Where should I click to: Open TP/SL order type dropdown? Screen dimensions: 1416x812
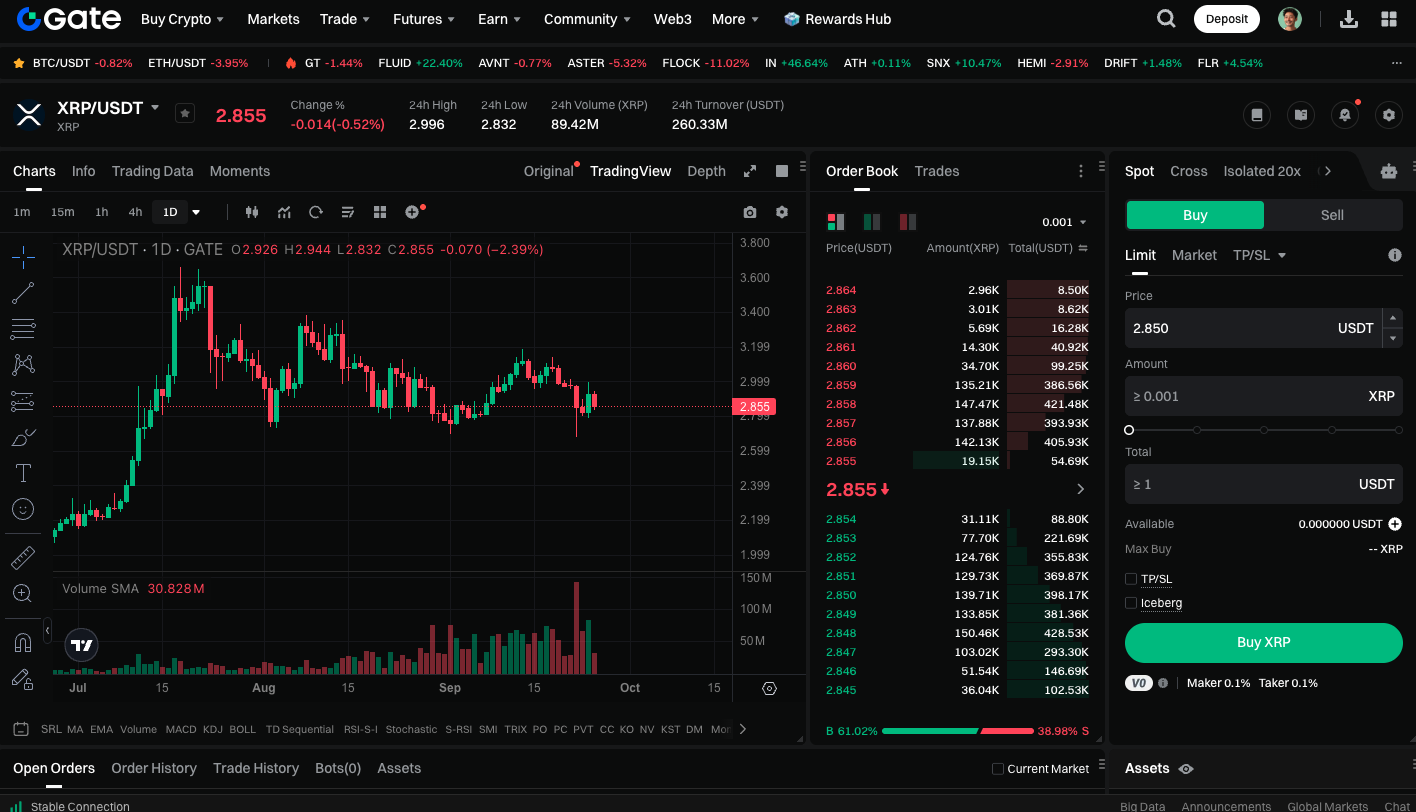coord(1259,255)
